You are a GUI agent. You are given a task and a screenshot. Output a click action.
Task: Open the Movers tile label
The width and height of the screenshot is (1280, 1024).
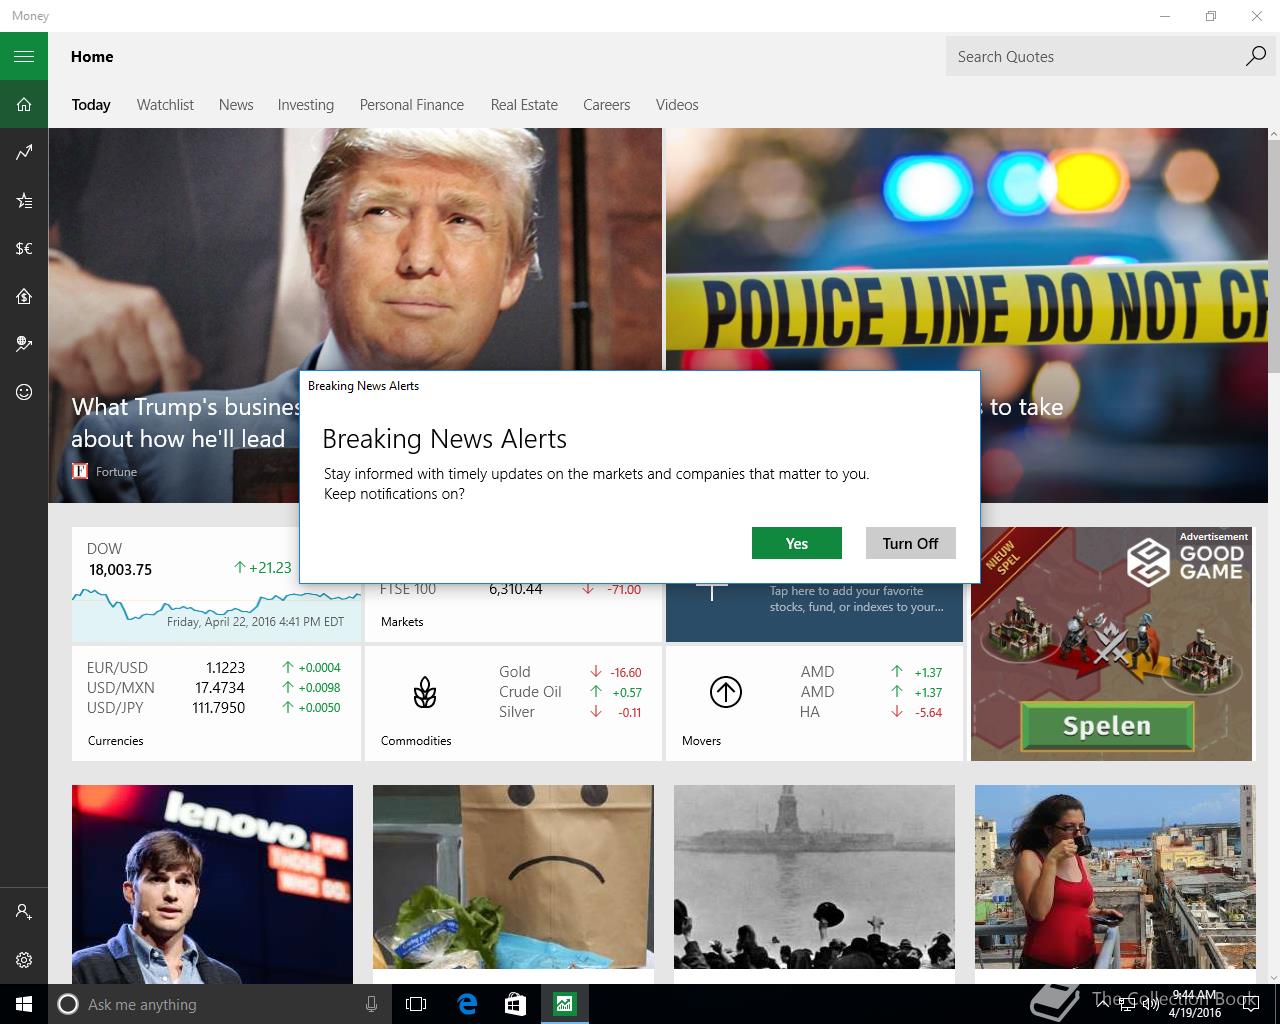(x=701, y=741)
